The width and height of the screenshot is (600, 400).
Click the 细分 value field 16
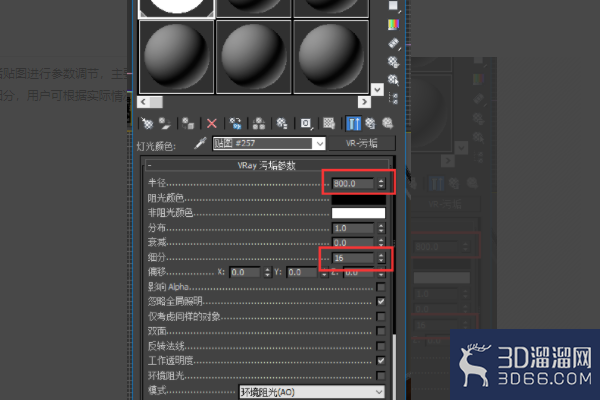(353, 258)
